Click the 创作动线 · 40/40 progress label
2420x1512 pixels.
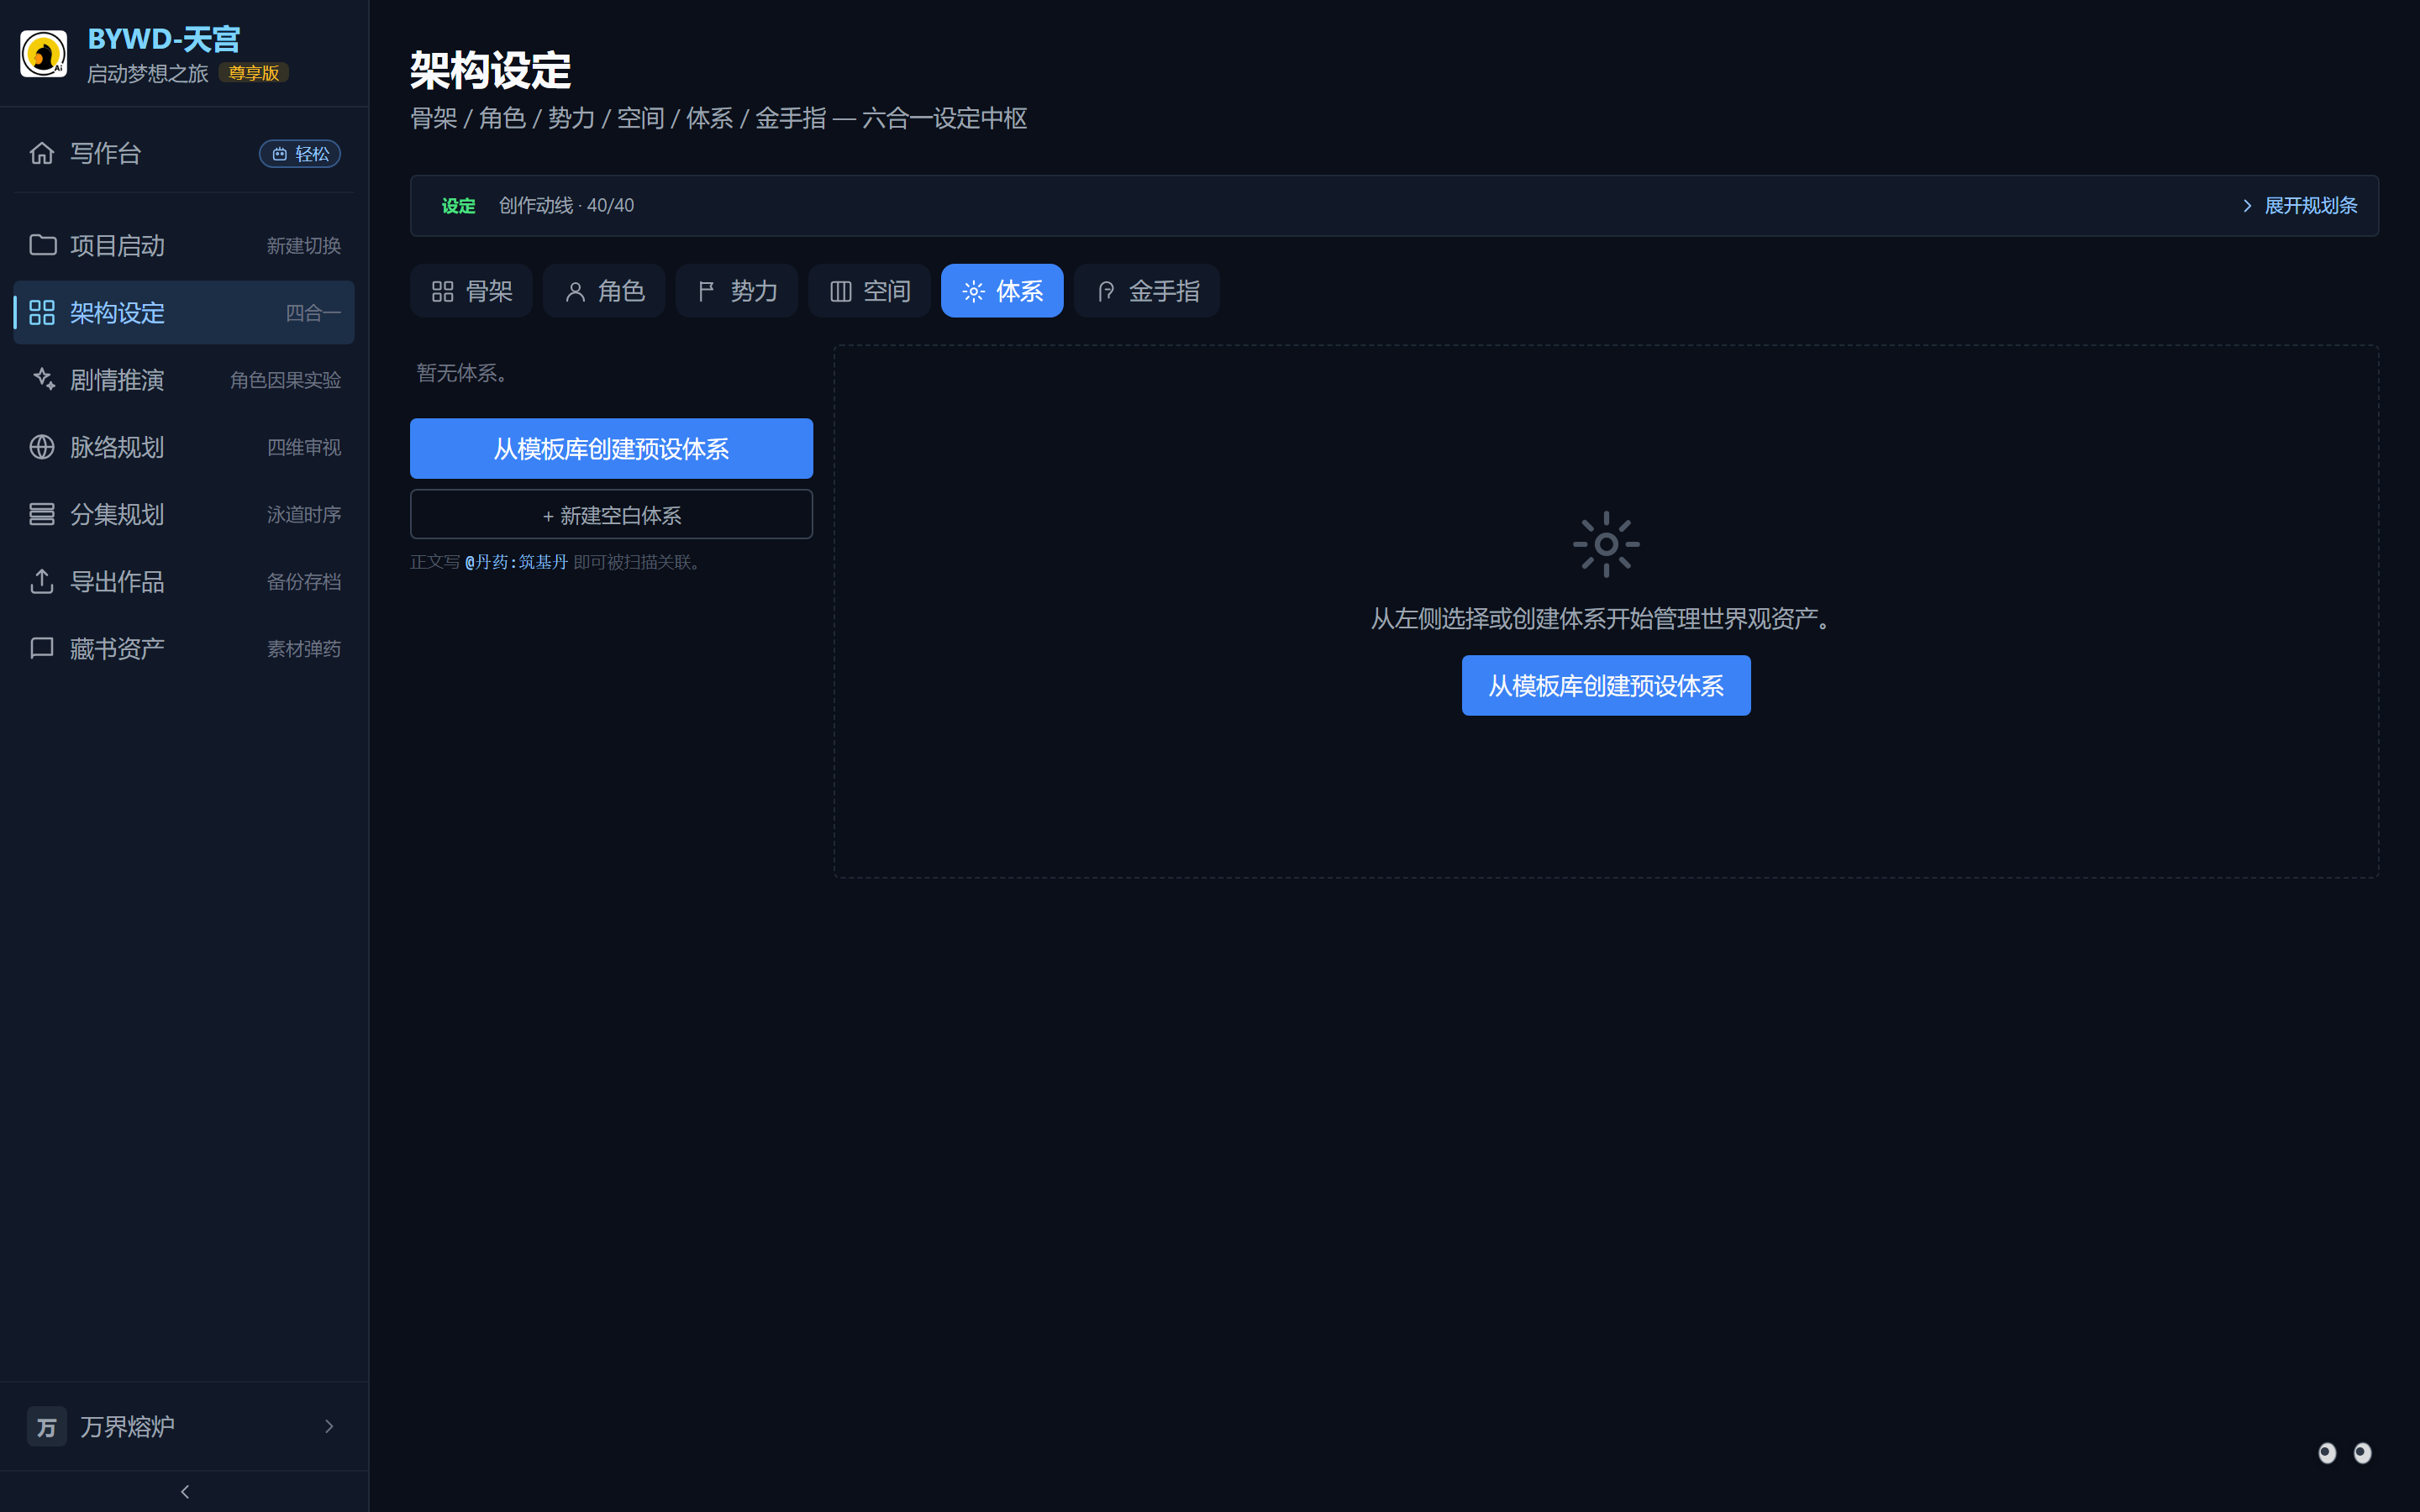click(566, 205)
